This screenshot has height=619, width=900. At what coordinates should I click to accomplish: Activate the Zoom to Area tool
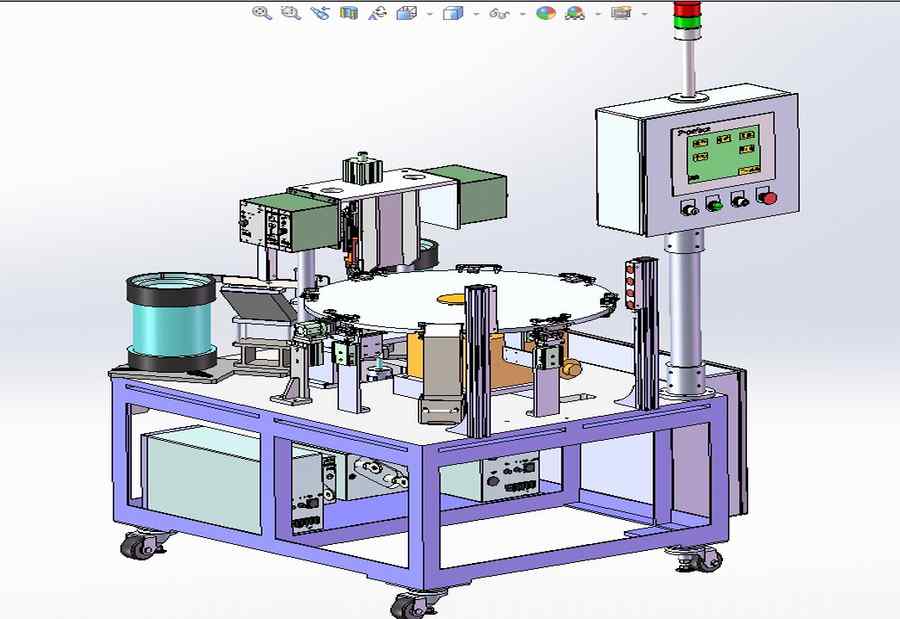pyautogui.click(x=291, y=13)
